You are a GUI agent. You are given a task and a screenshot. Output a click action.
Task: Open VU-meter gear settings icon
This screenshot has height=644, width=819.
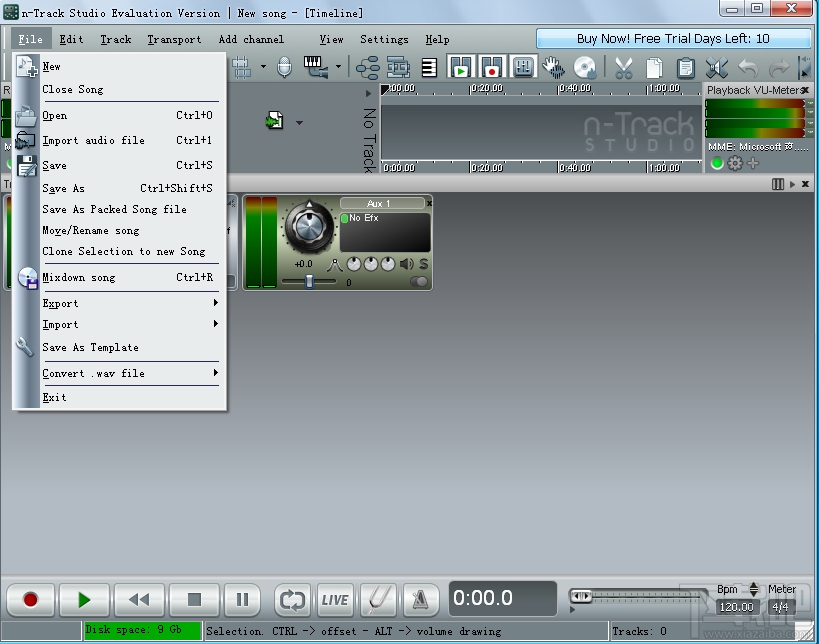735,163
